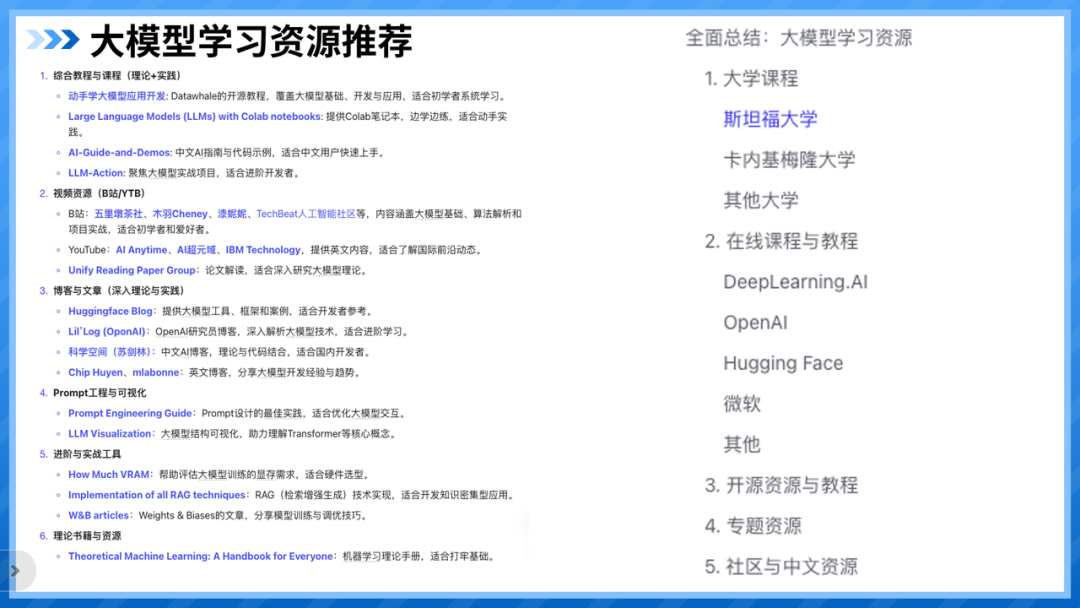Open the How Much VRAM link
Viewport: 1080px width, 608px height.
point(109,474)
